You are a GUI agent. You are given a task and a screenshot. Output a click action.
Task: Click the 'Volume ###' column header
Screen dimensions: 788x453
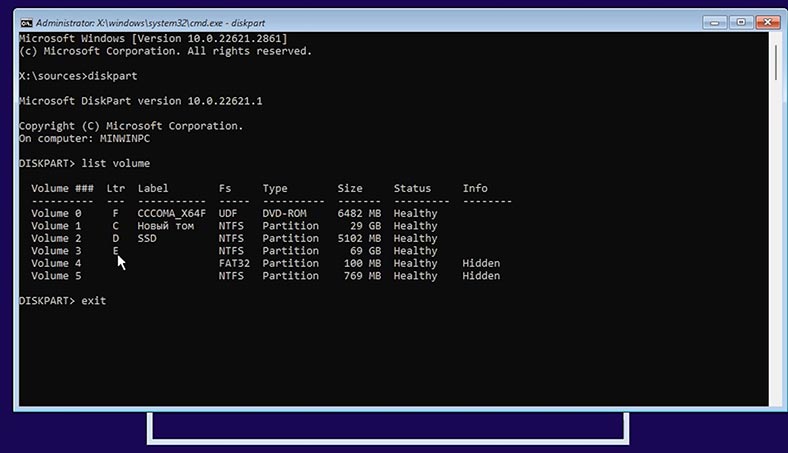coord(62,188)
